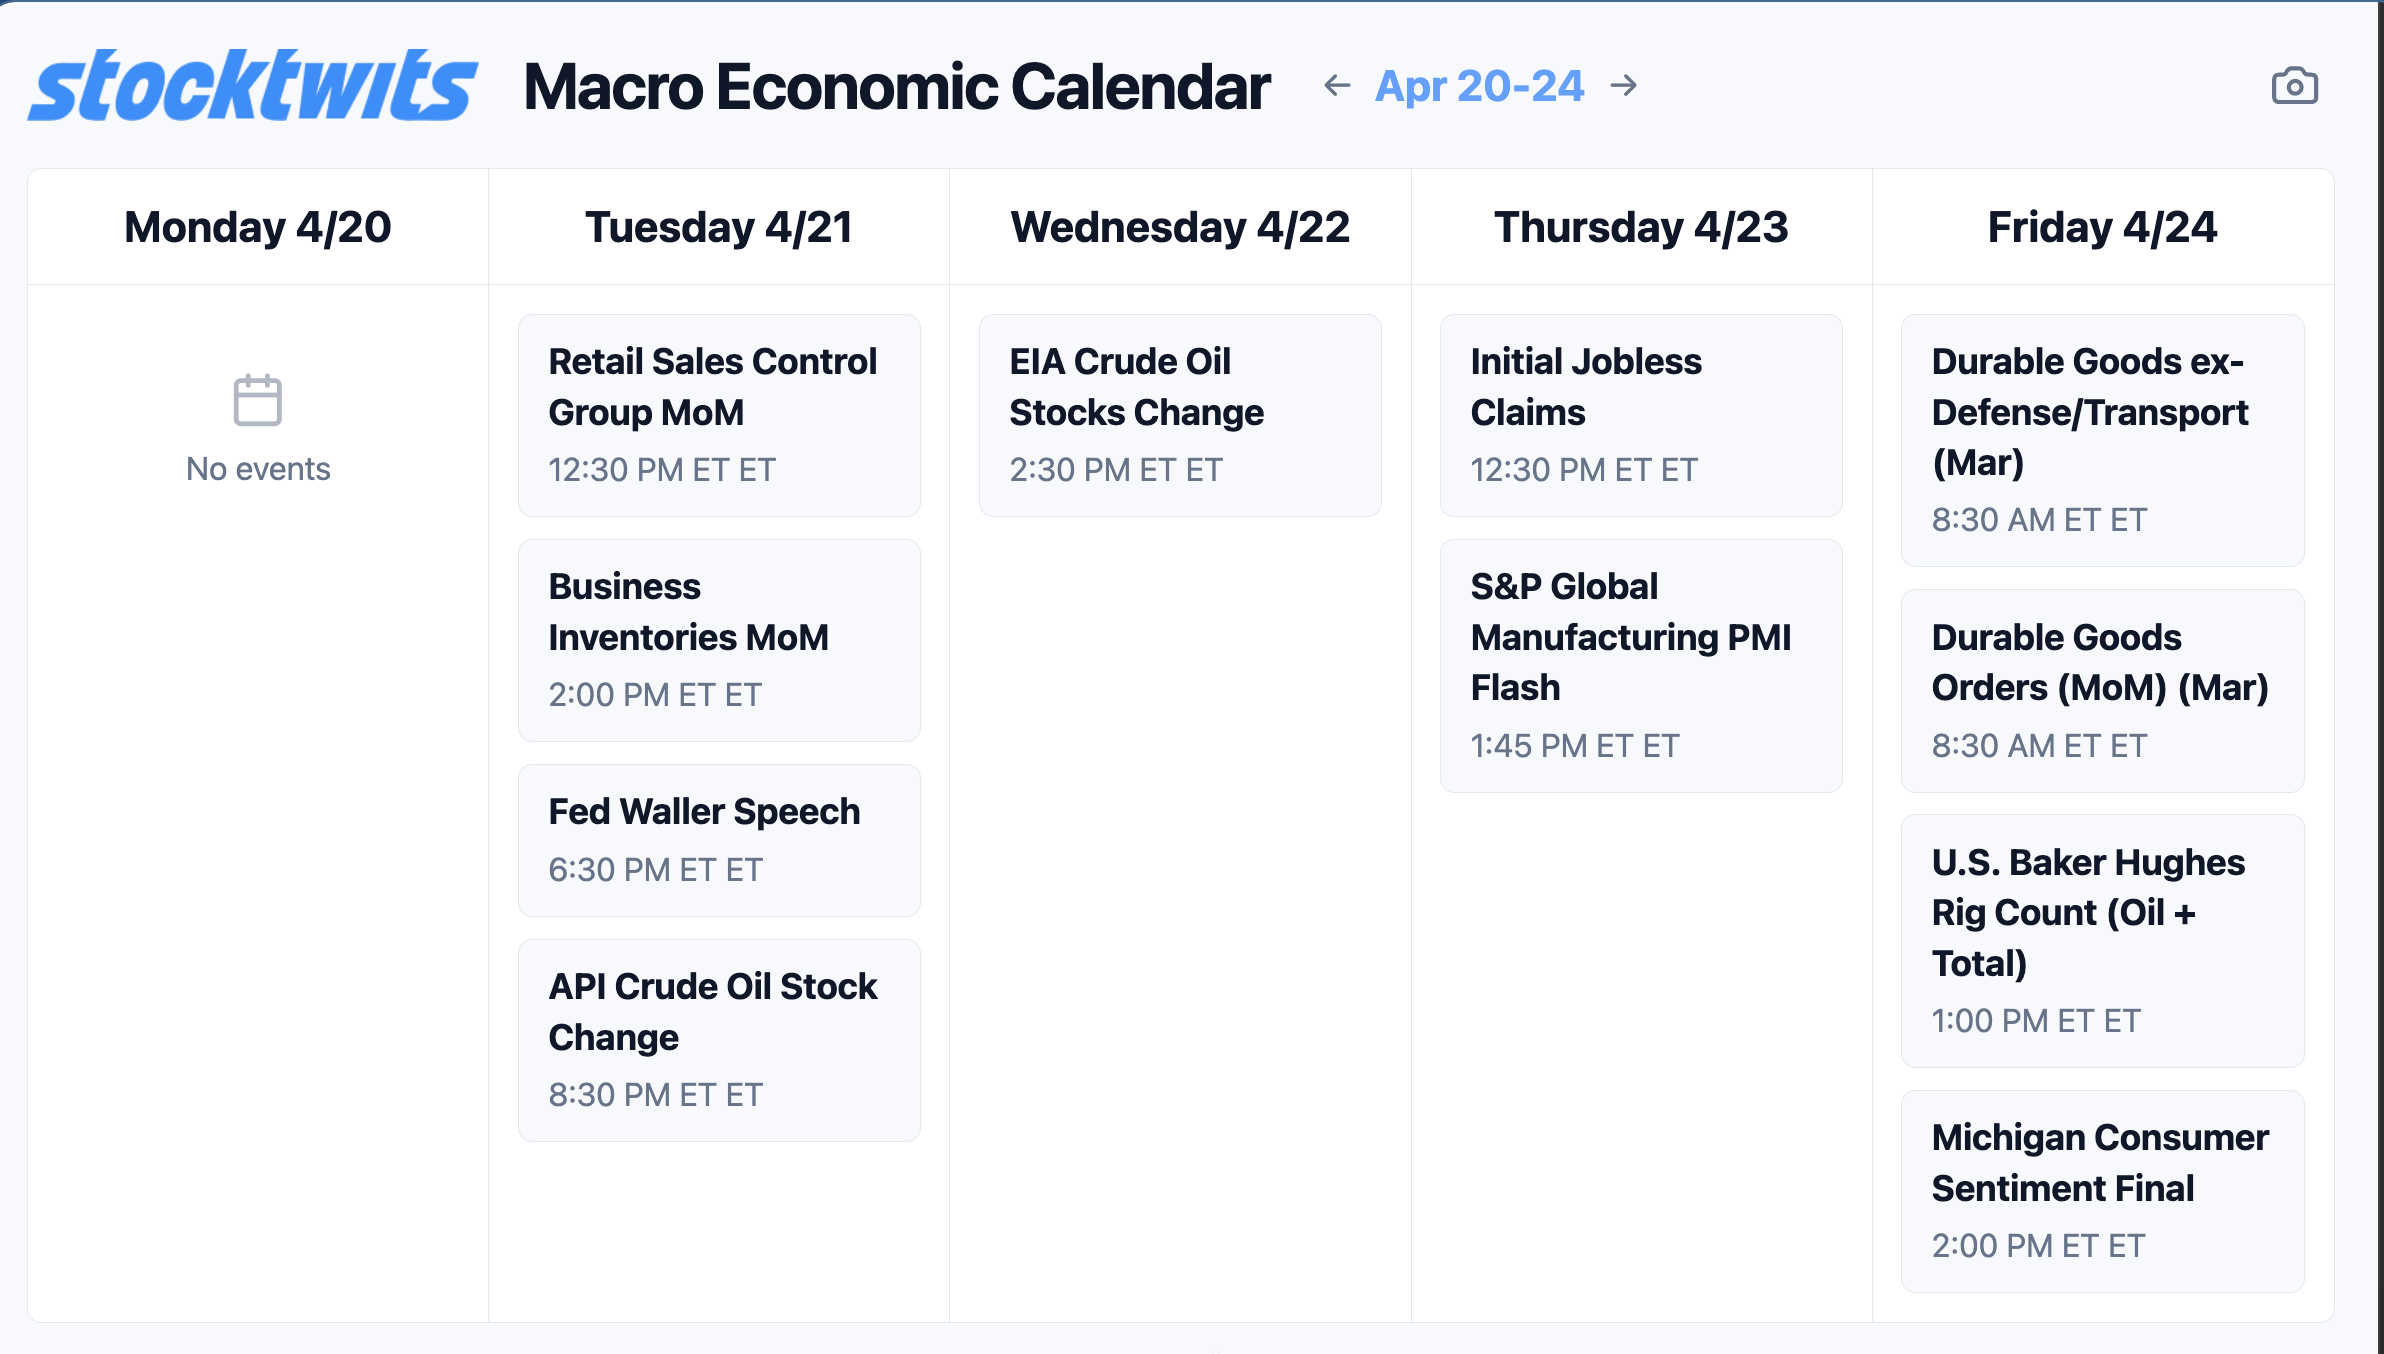Open the Business Inventories MoM event

(718, 640)
